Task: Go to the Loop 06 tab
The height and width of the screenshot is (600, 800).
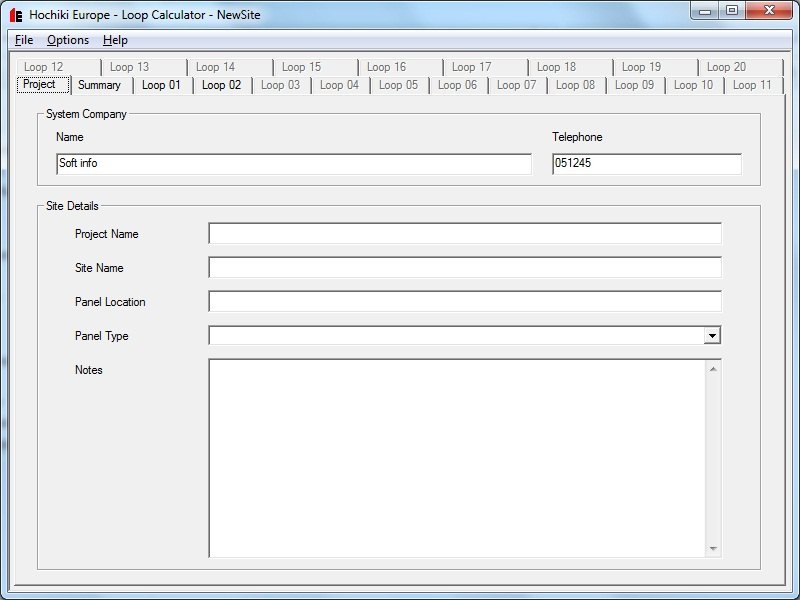Action: [458, 85]
